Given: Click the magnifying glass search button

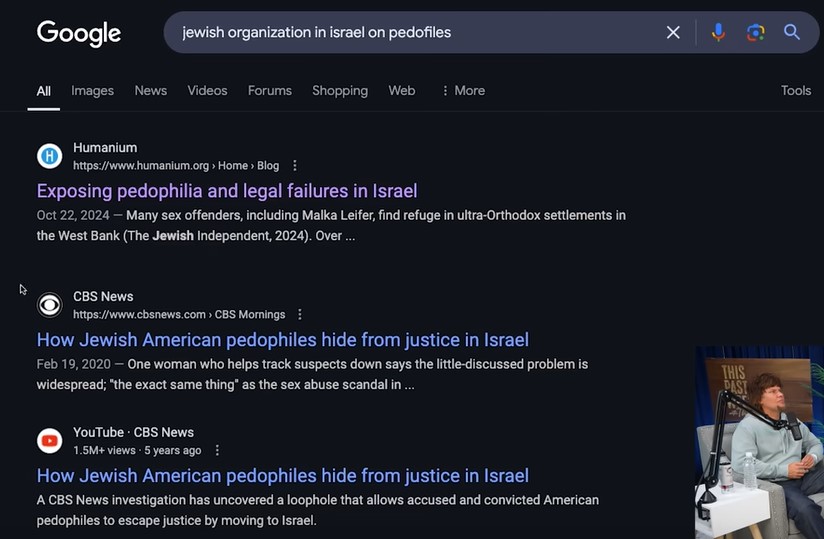Looking at the screenshot, I should point(791,33).
